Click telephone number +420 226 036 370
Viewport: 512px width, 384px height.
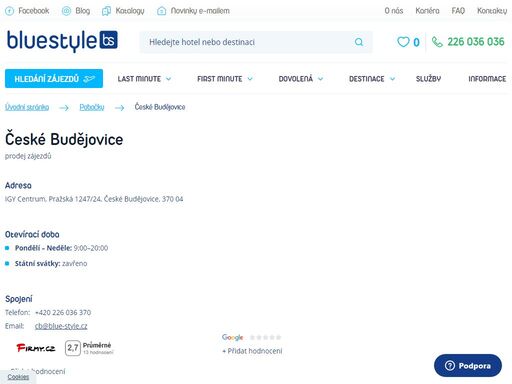point(63,313)
